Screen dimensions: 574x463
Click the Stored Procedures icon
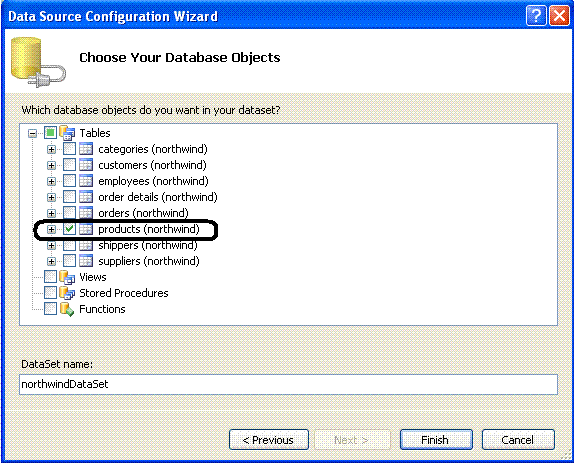(67, 293)
